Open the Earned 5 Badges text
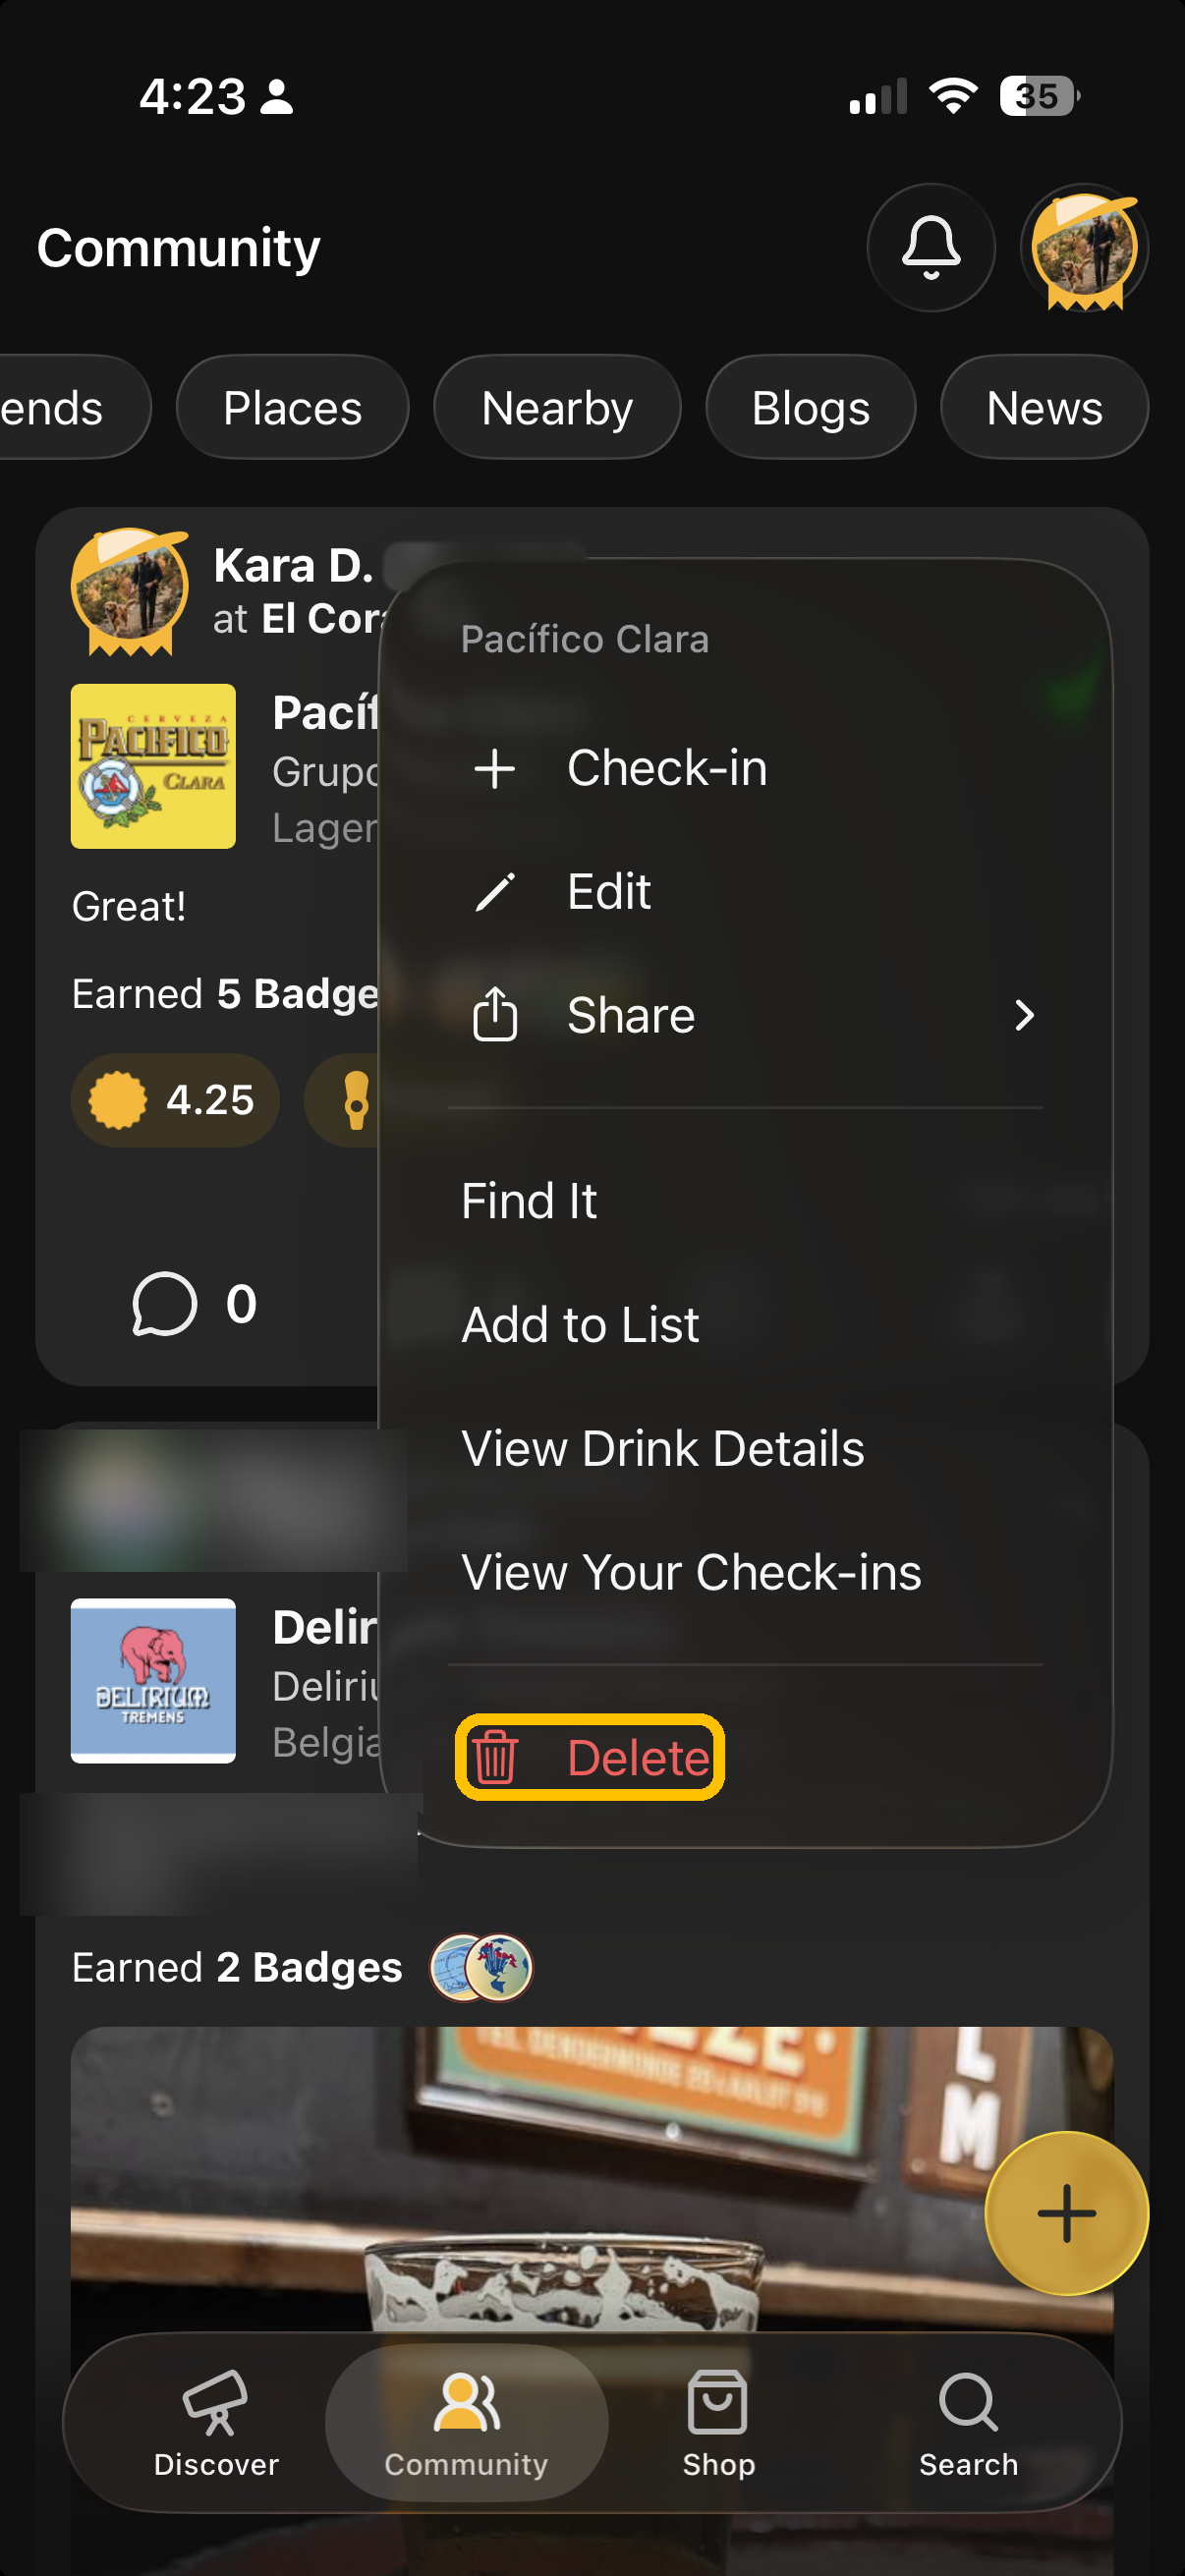Screen dimensions: 1185x2576 [x=226, y=994]
